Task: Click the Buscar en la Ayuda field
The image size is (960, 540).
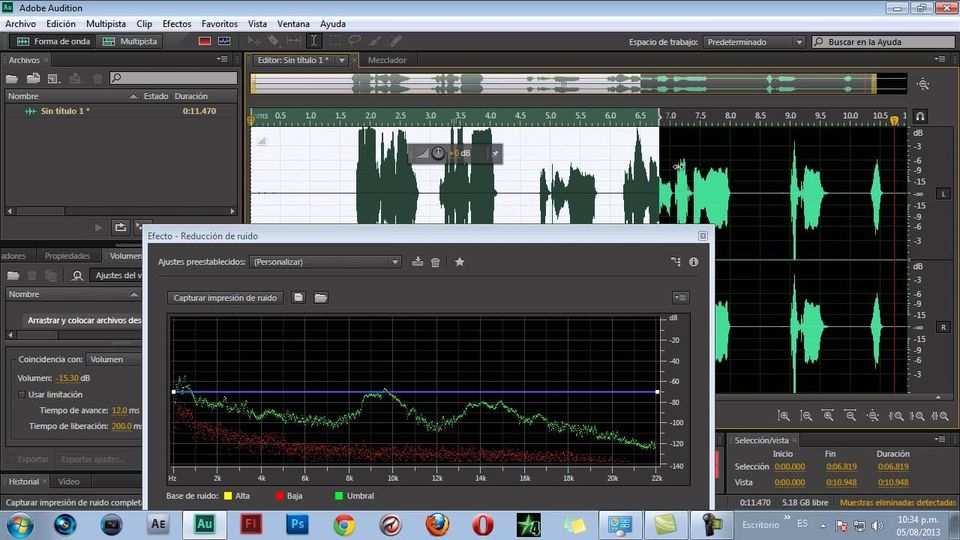Action: coord(883,42)
